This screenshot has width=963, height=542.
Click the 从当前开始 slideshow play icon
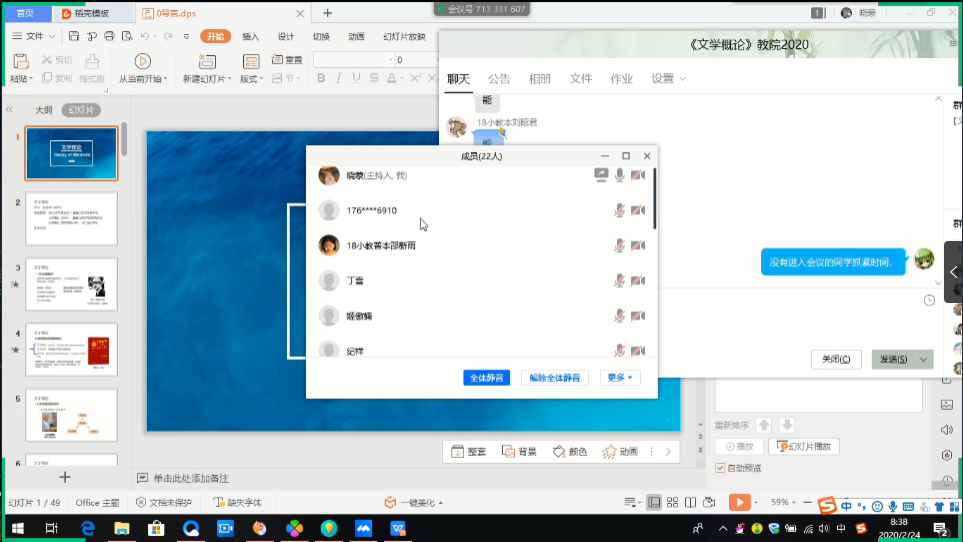coord(143,61)
